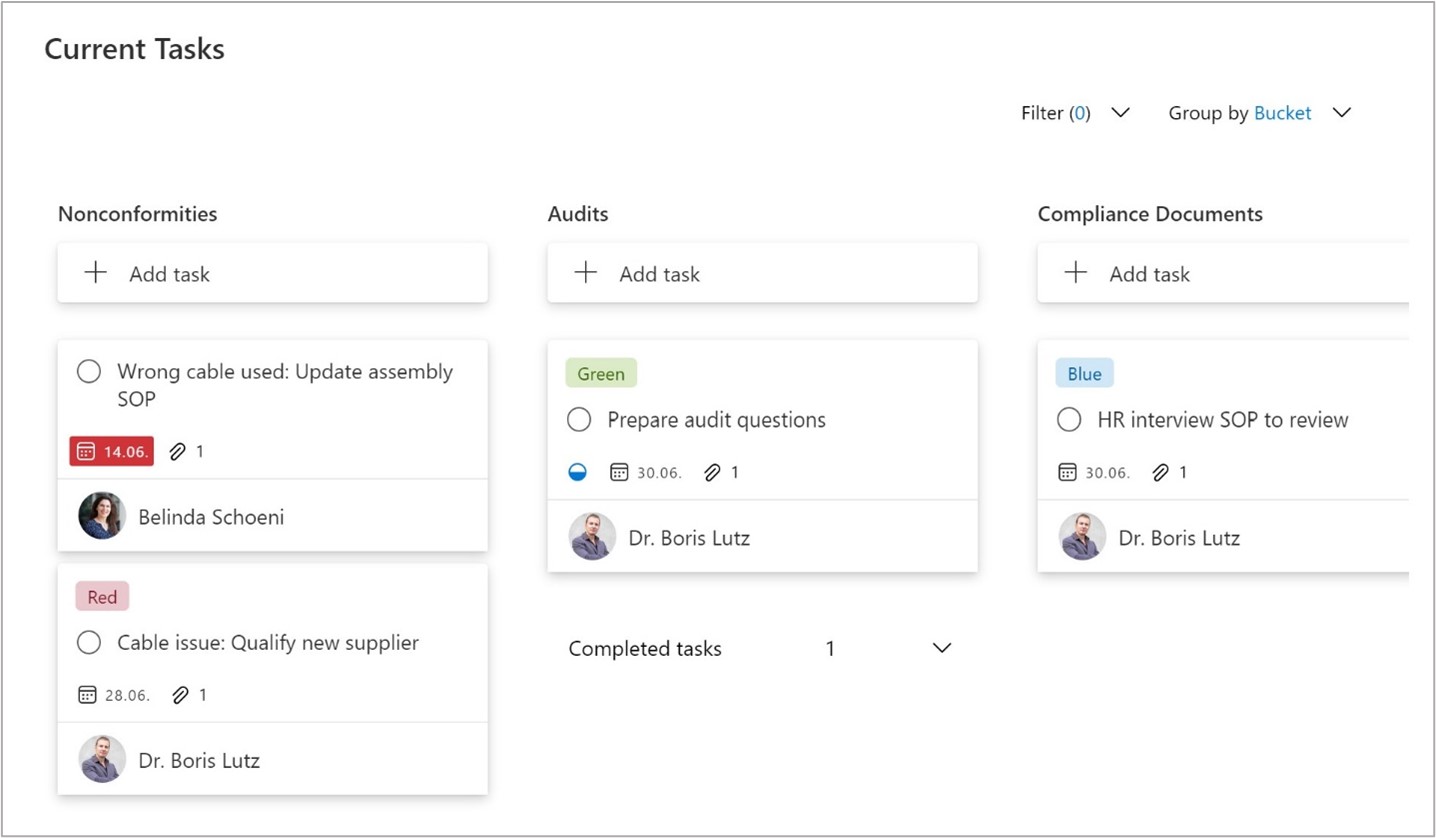Click Dr. Boris Lutz avatar on Cable issue card
1436x838 pixels.
point(102,759)
